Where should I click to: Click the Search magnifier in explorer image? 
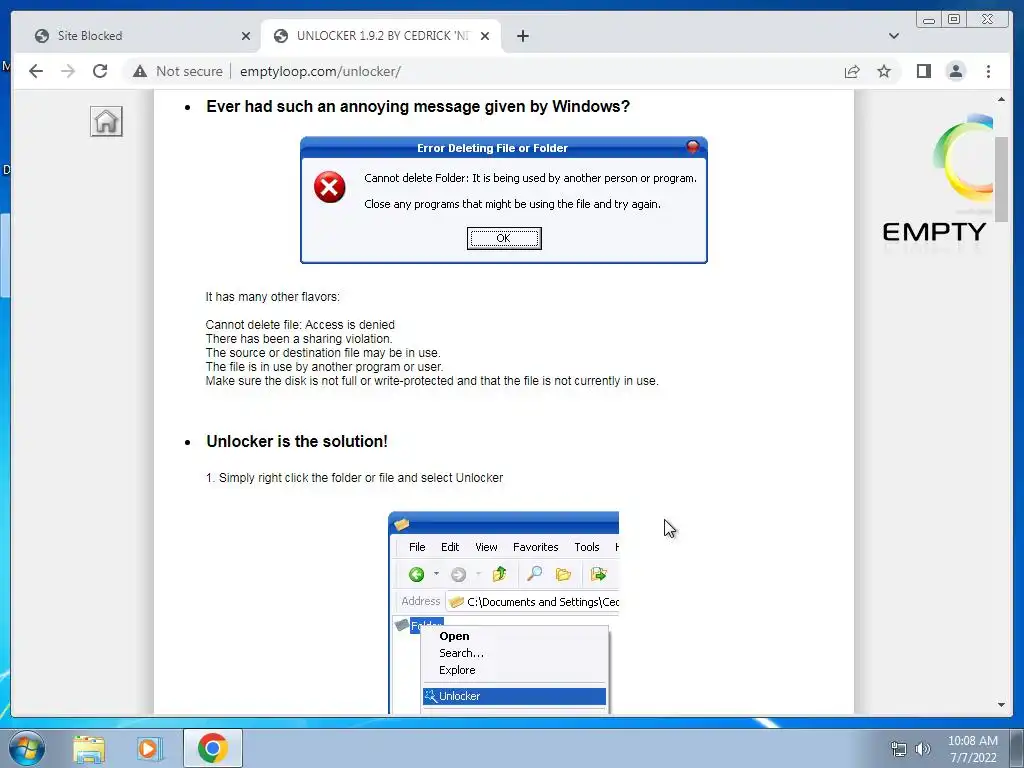(x=534, y=574)
